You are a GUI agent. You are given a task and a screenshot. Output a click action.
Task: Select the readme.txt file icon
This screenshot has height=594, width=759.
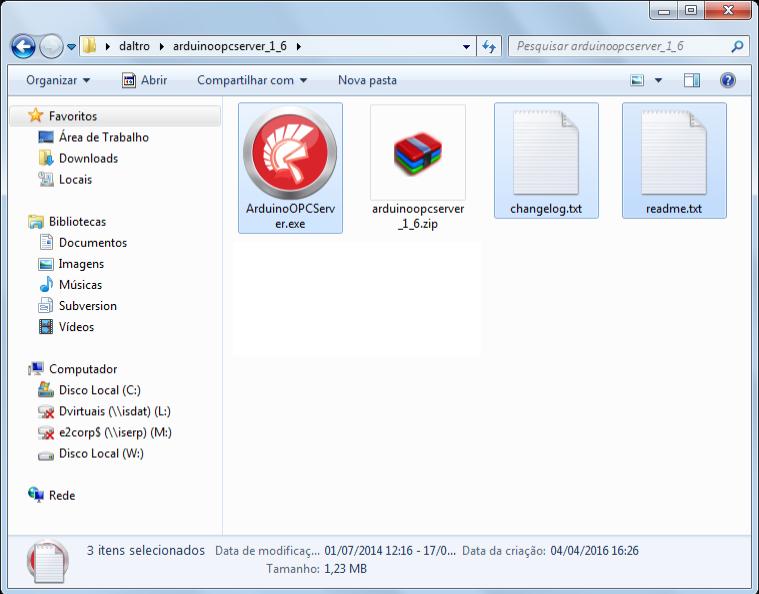click(674, 152)
